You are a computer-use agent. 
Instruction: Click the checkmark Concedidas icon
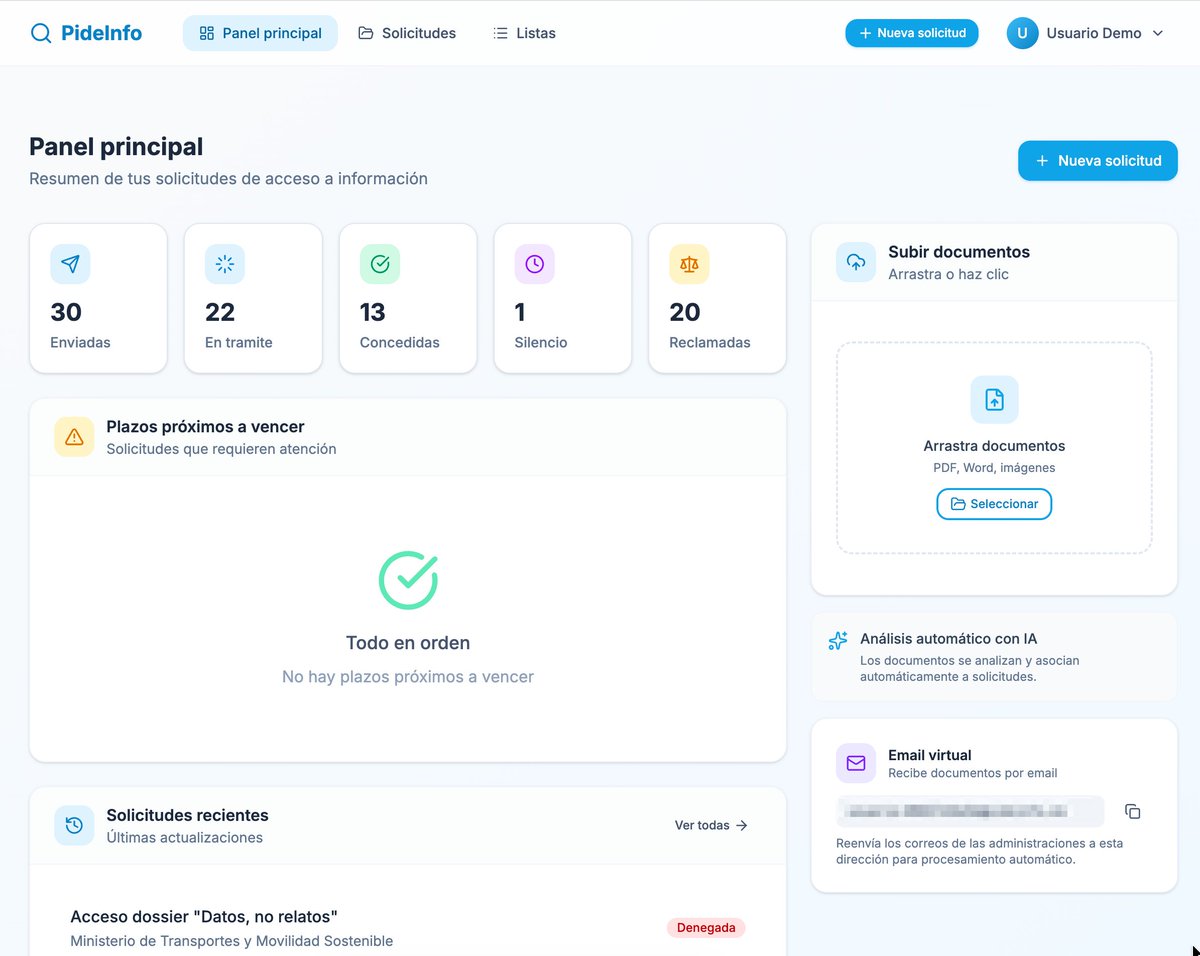pos(380,264)
